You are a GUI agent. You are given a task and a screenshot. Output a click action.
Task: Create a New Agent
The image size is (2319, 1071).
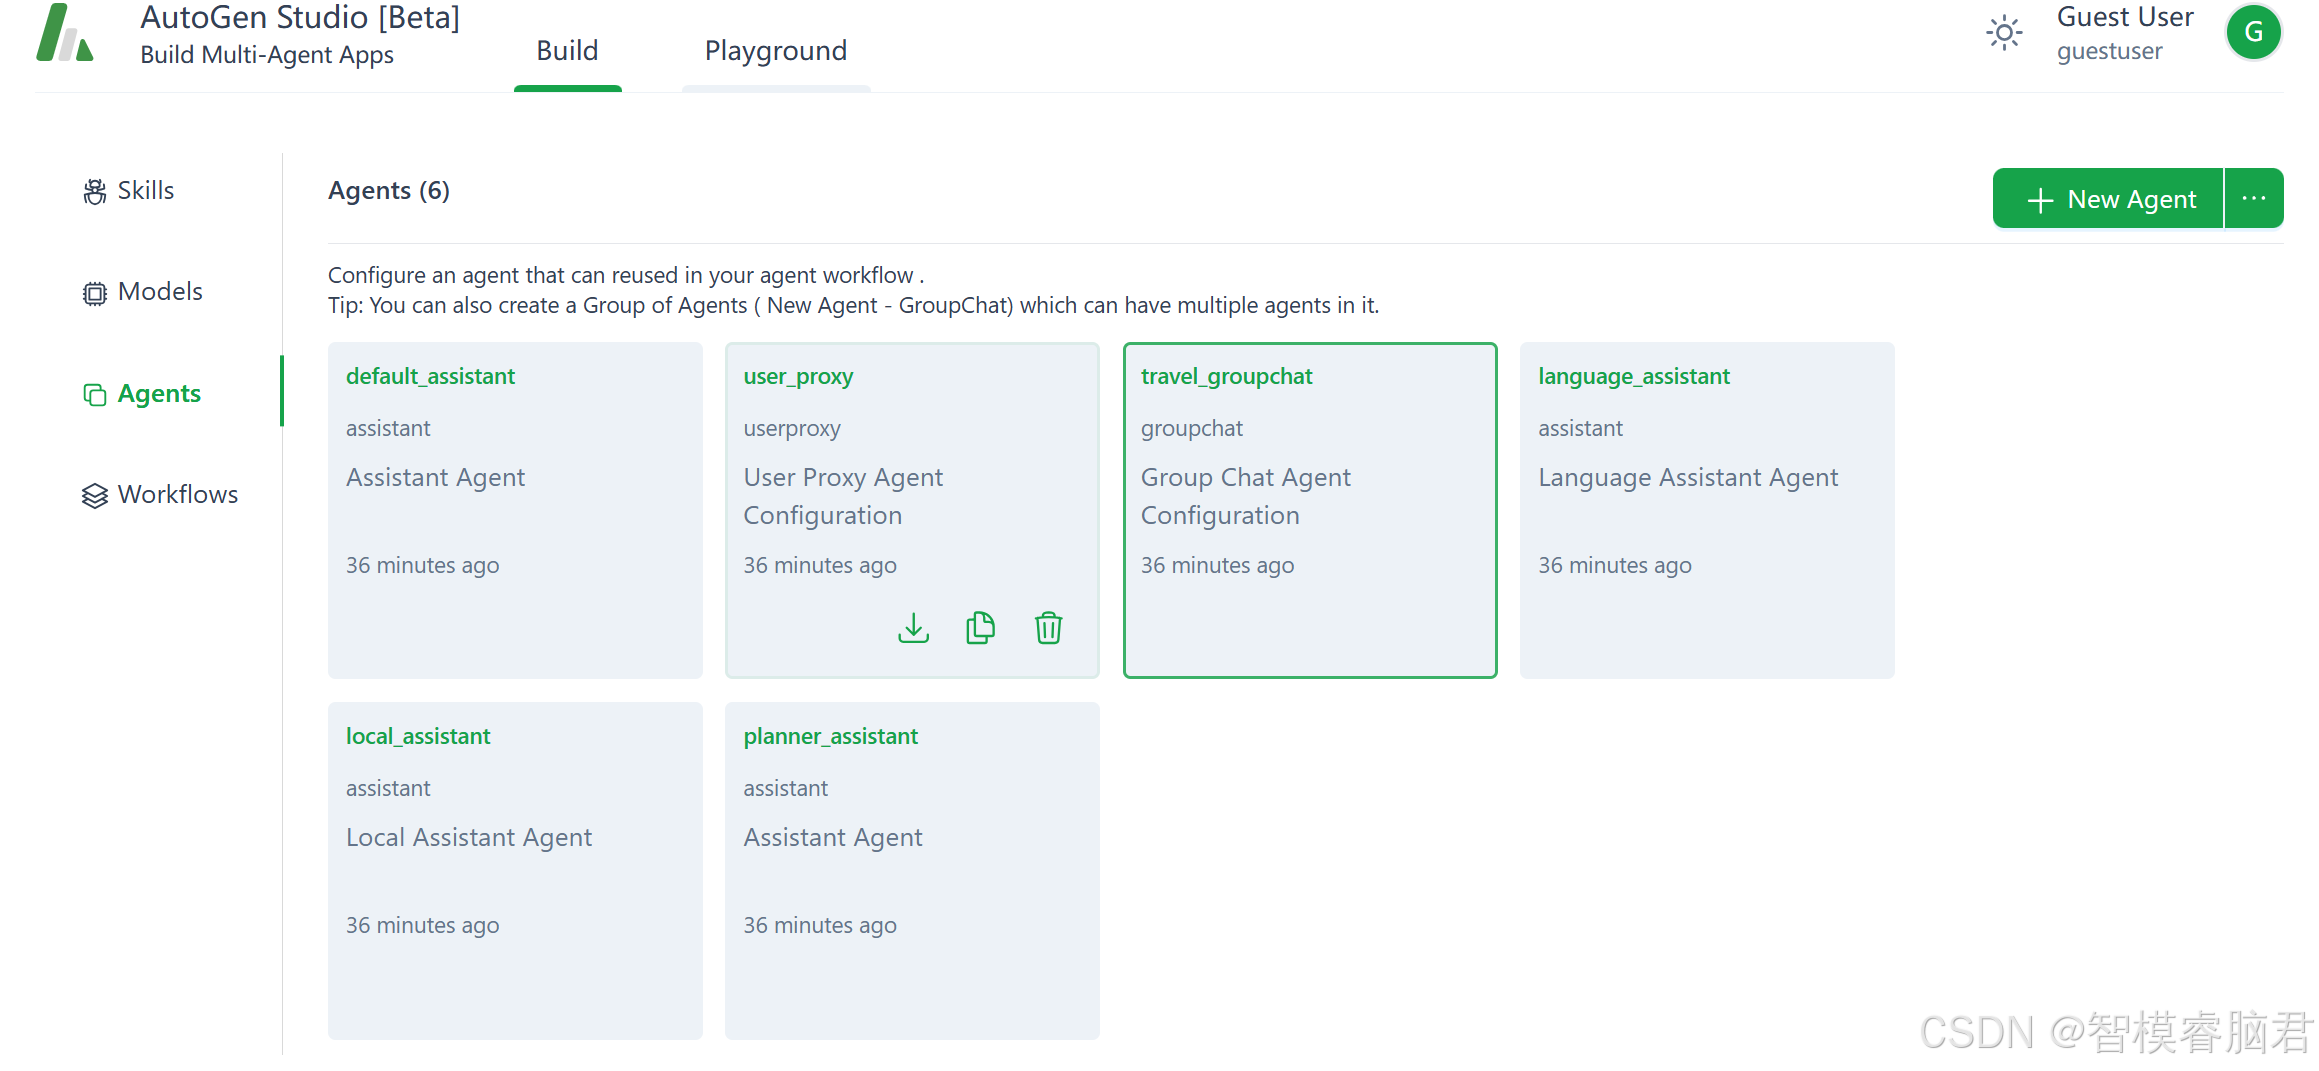(x=2108, y=198)
